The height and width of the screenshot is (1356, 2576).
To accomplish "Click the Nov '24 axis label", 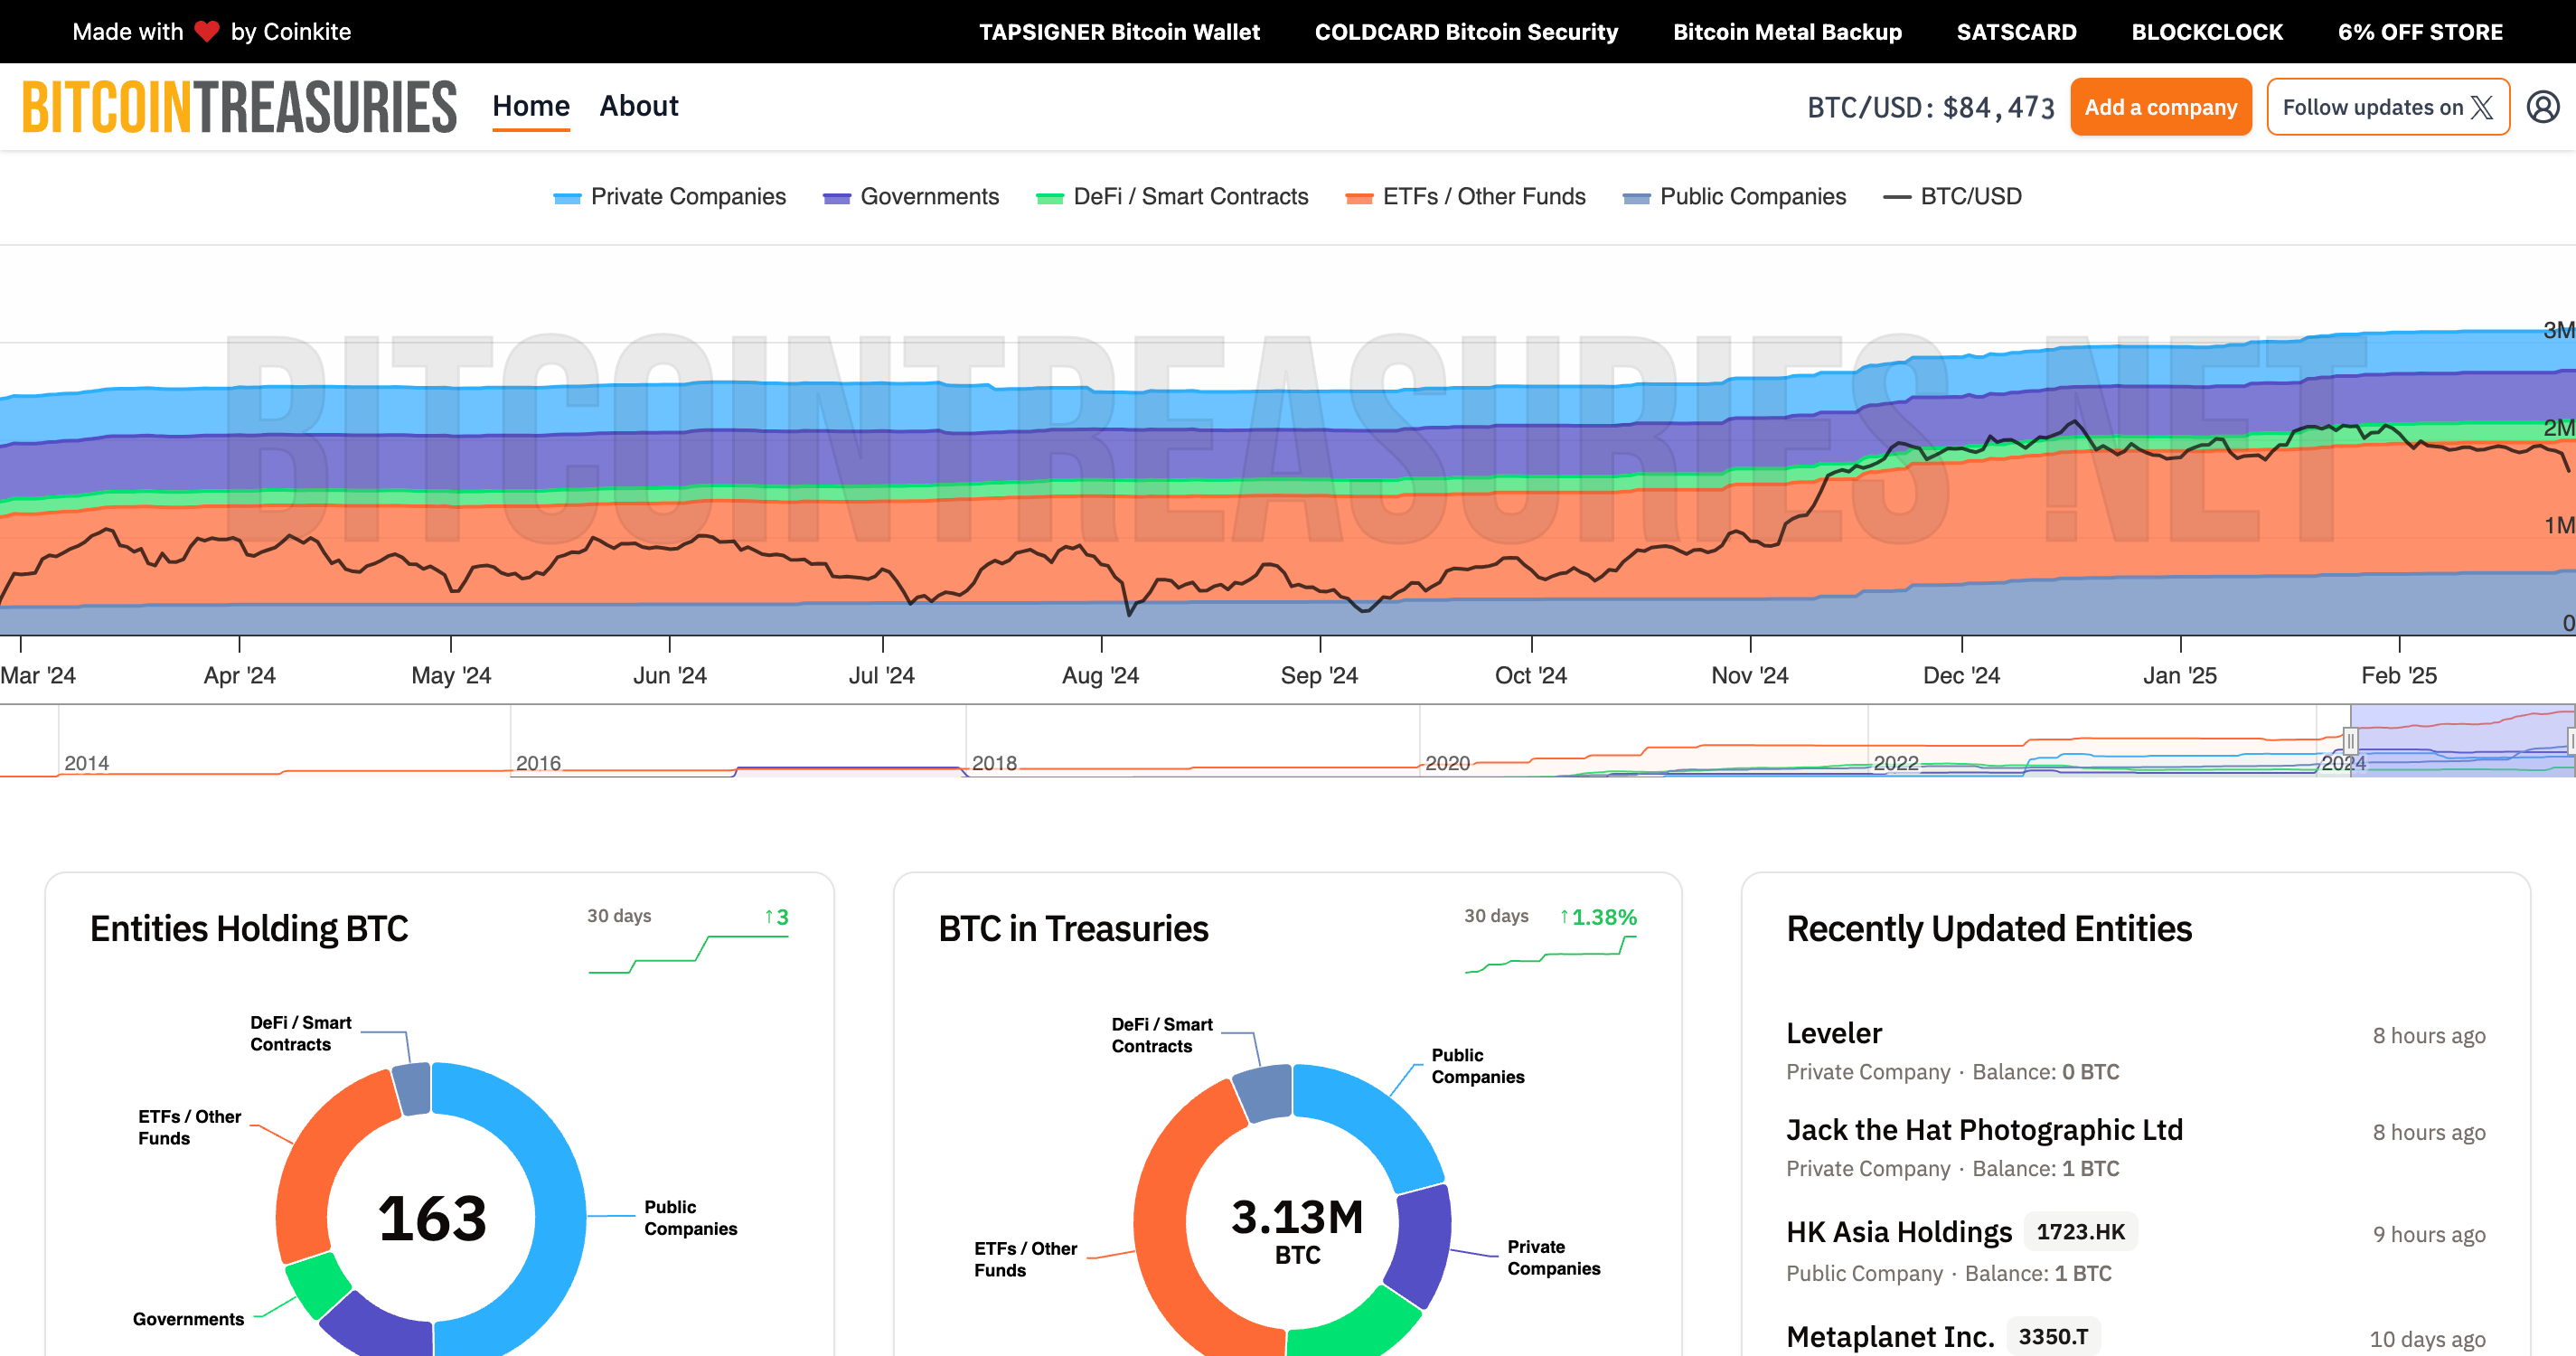I will tap(1749, 675).
